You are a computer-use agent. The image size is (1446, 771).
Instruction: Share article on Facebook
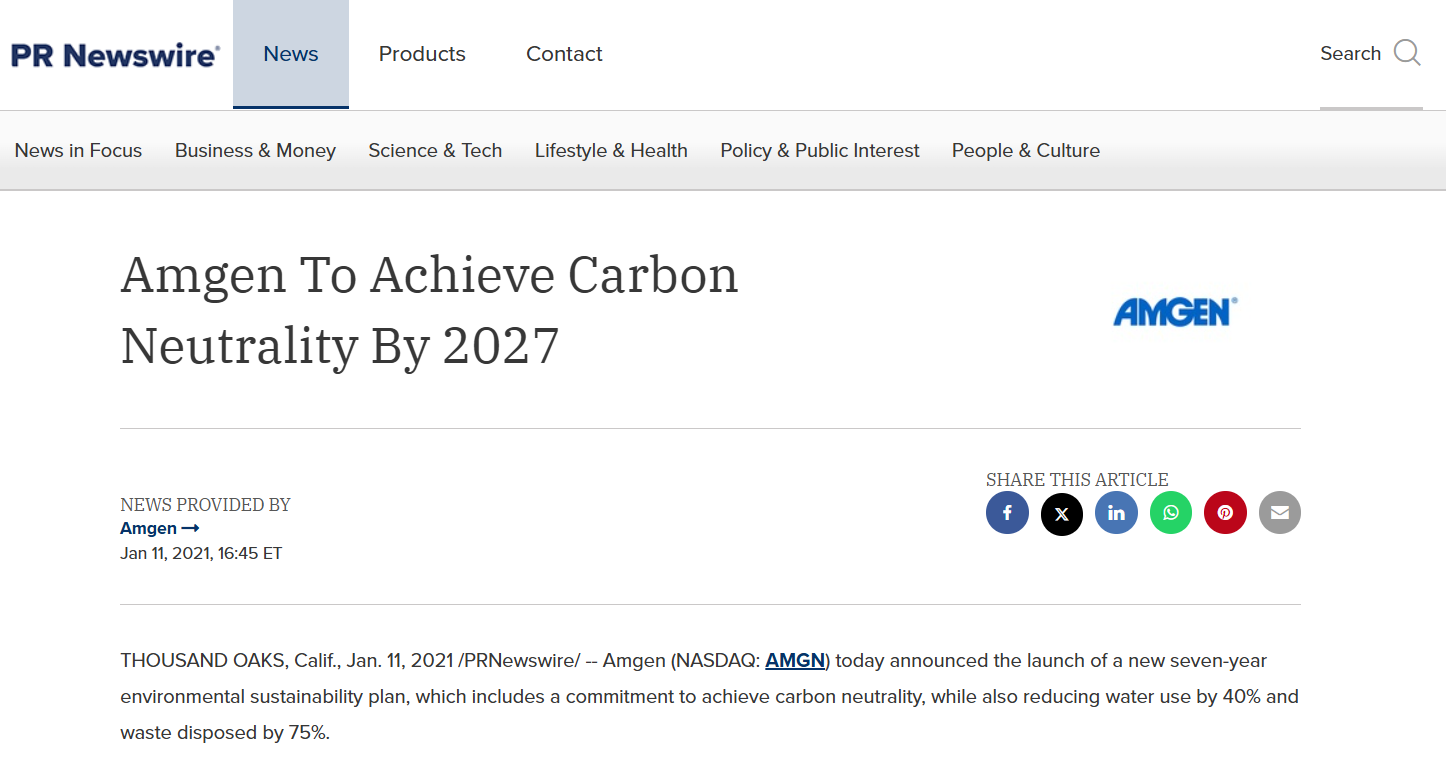[1007, 514]
